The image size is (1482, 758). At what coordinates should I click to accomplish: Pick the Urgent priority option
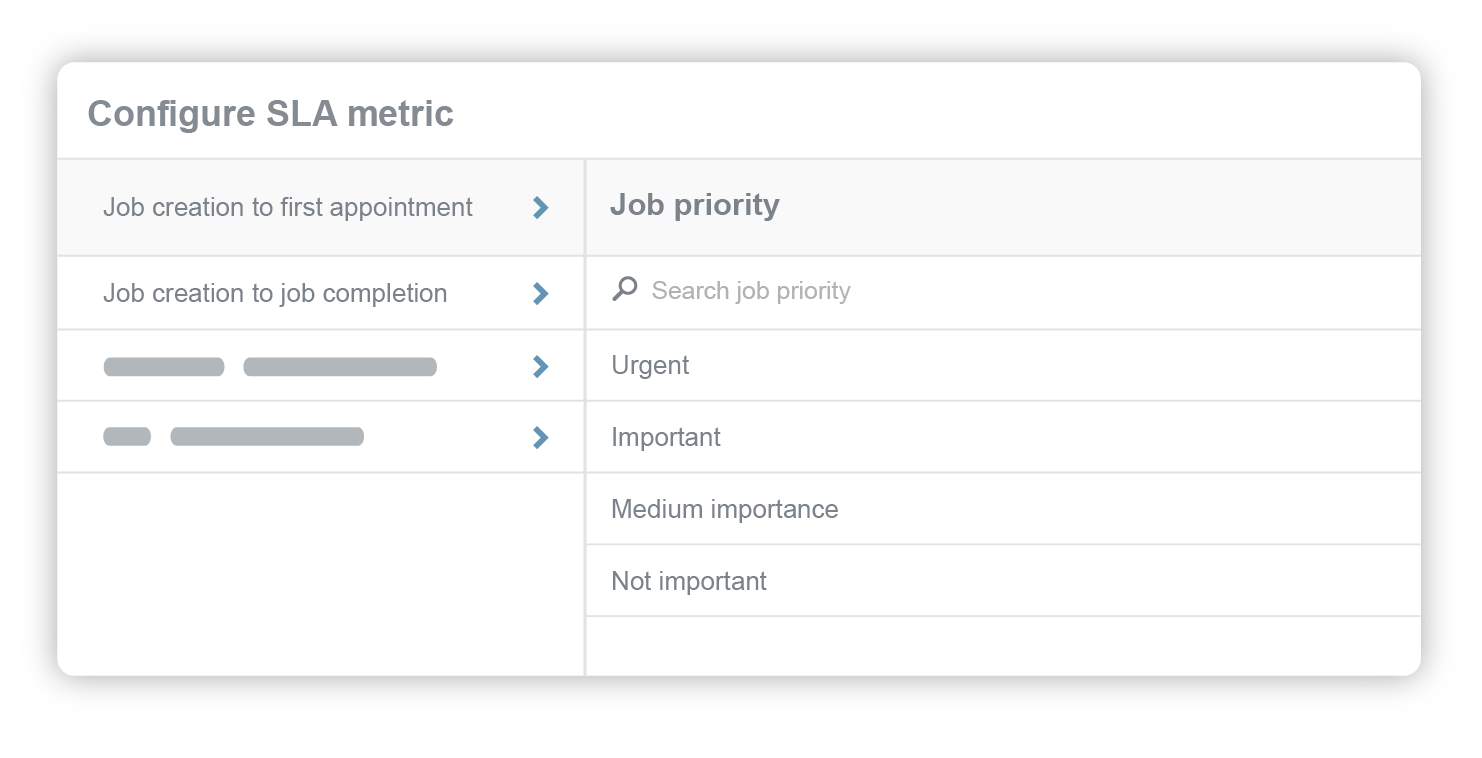651,366
